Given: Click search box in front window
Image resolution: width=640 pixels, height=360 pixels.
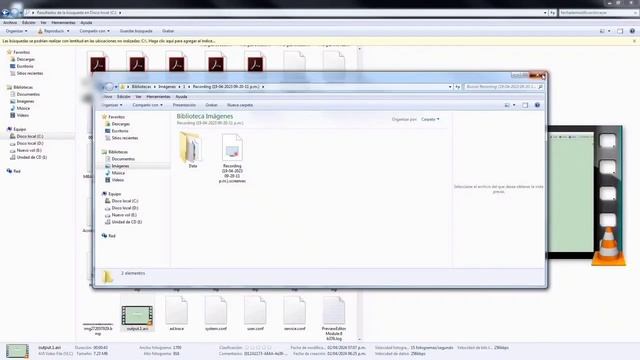Looking at the screenshot, I should (504, 87).
